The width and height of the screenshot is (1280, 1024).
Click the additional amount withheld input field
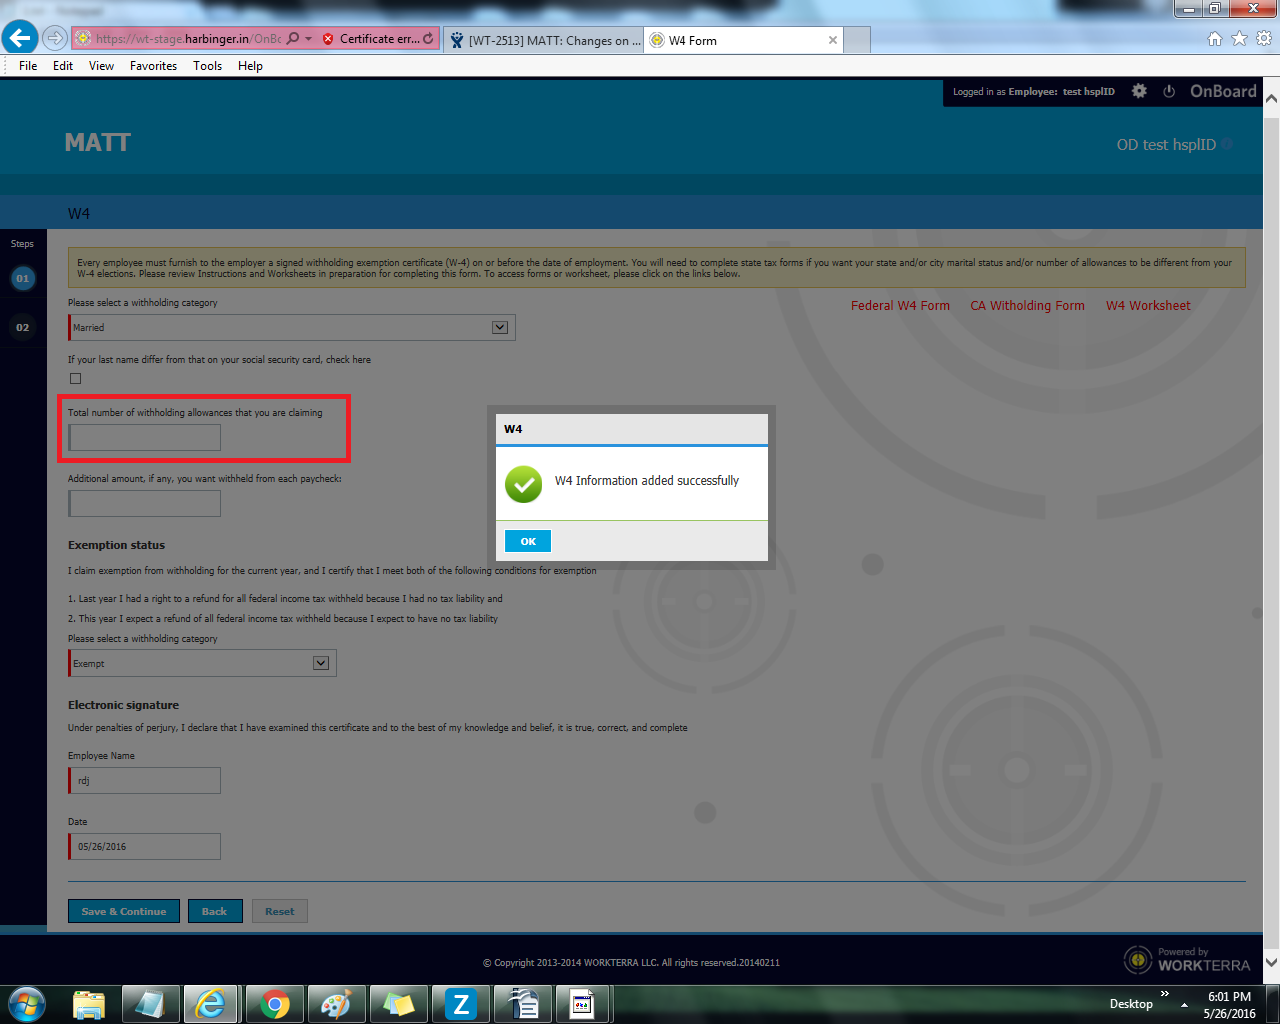(x=145, y=504)
